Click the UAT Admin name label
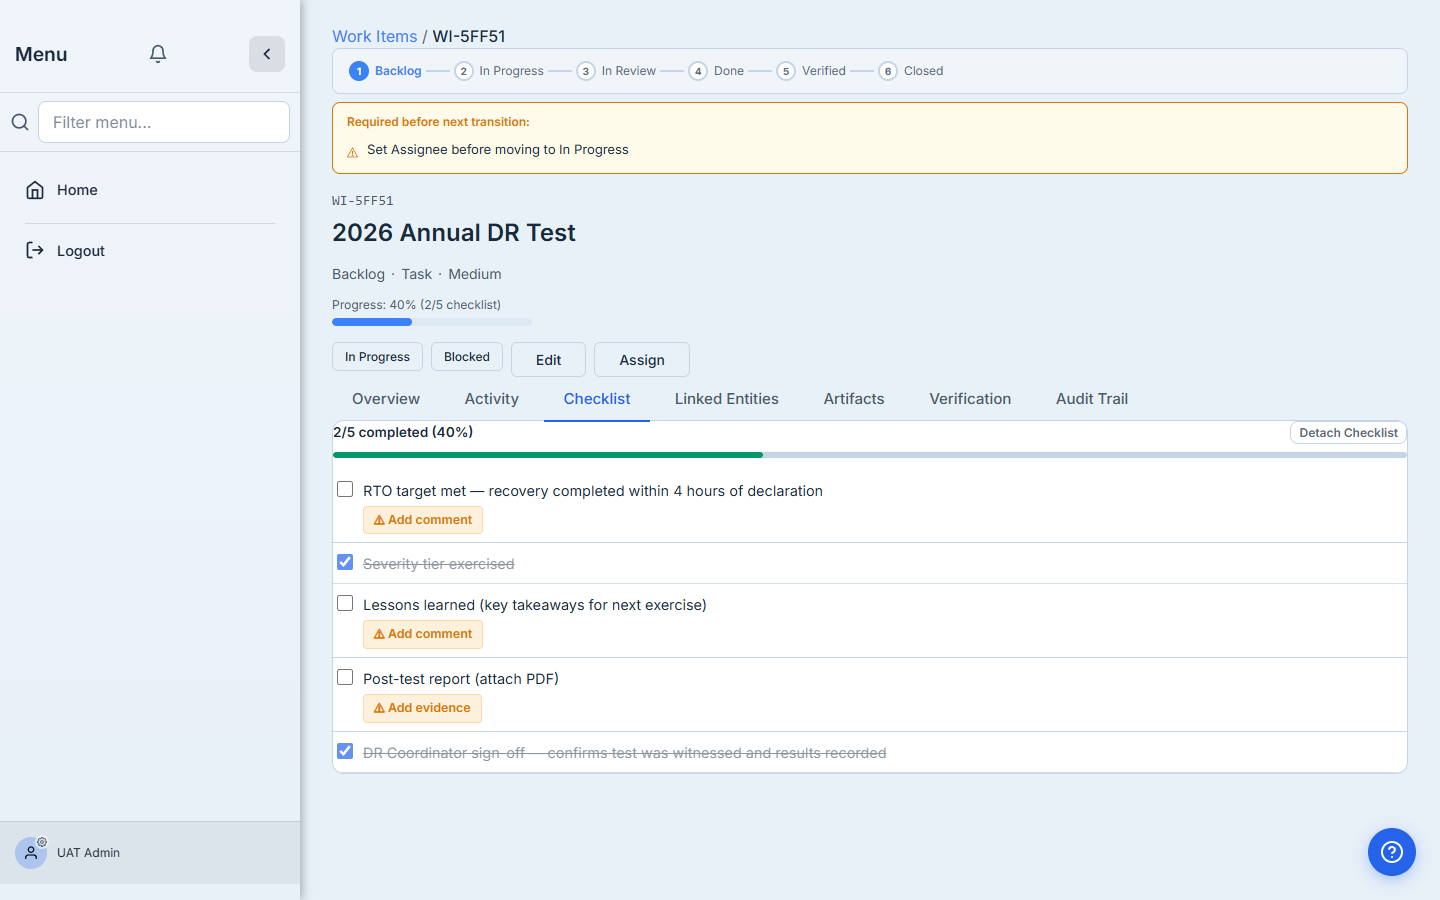This screenshot has width=1440, height=900. (88, 853)
